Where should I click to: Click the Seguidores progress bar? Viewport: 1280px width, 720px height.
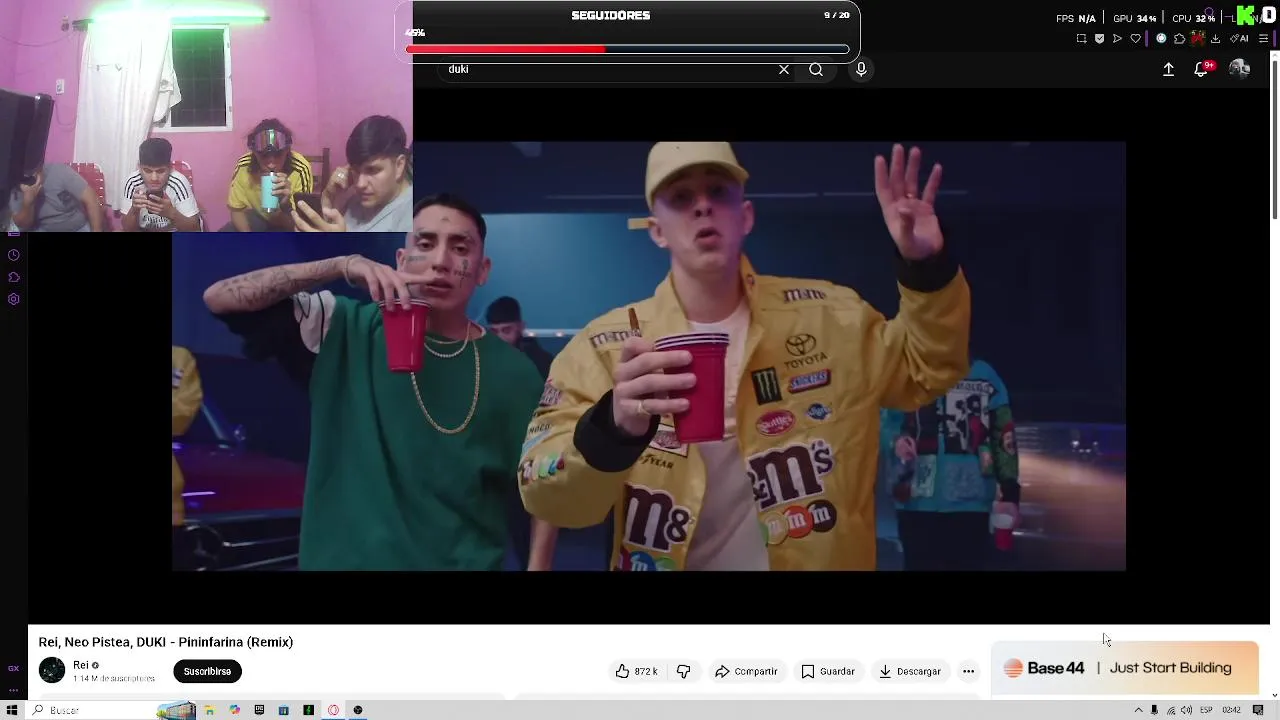click(x=627, y=49)
